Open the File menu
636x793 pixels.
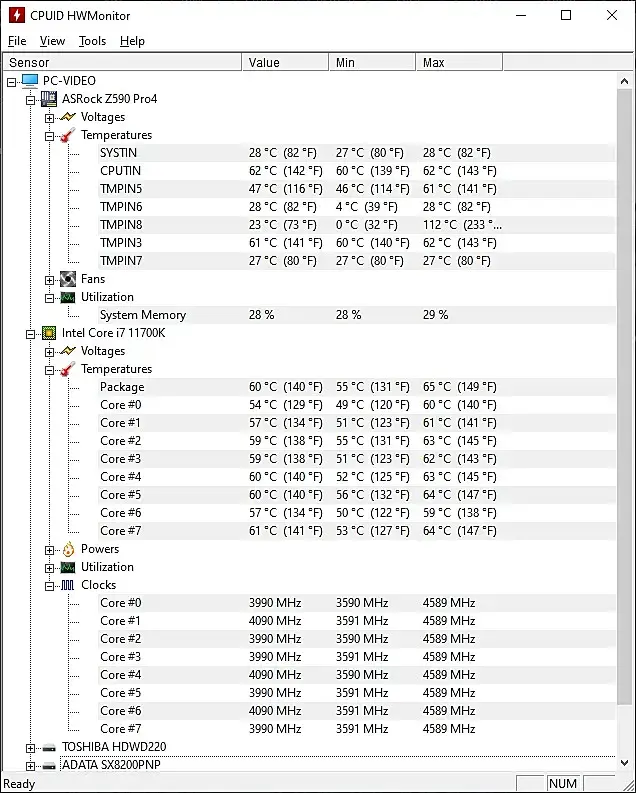(x=17, y=41)
